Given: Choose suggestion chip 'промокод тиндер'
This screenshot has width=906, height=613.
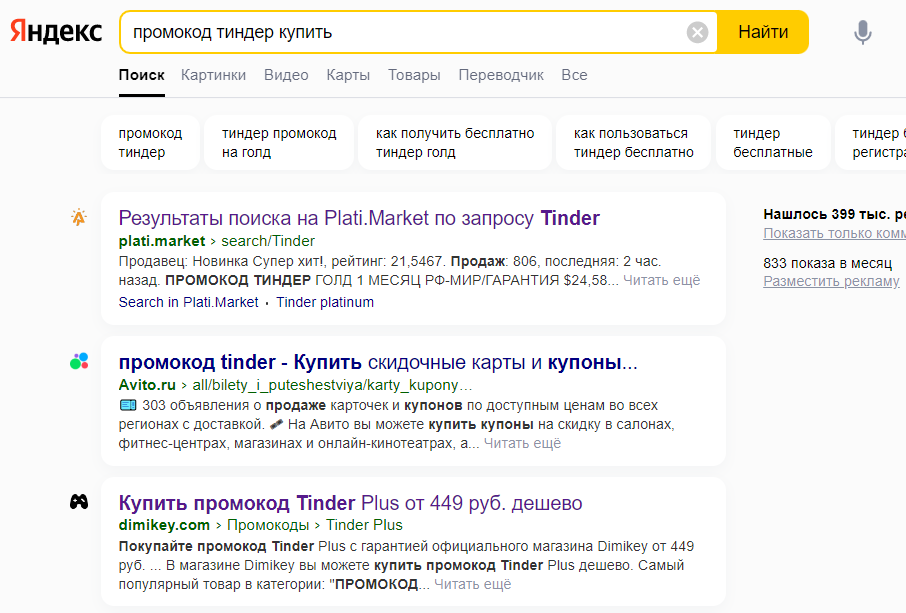Looking at the screenshot, I should click(x=150, y=143).
